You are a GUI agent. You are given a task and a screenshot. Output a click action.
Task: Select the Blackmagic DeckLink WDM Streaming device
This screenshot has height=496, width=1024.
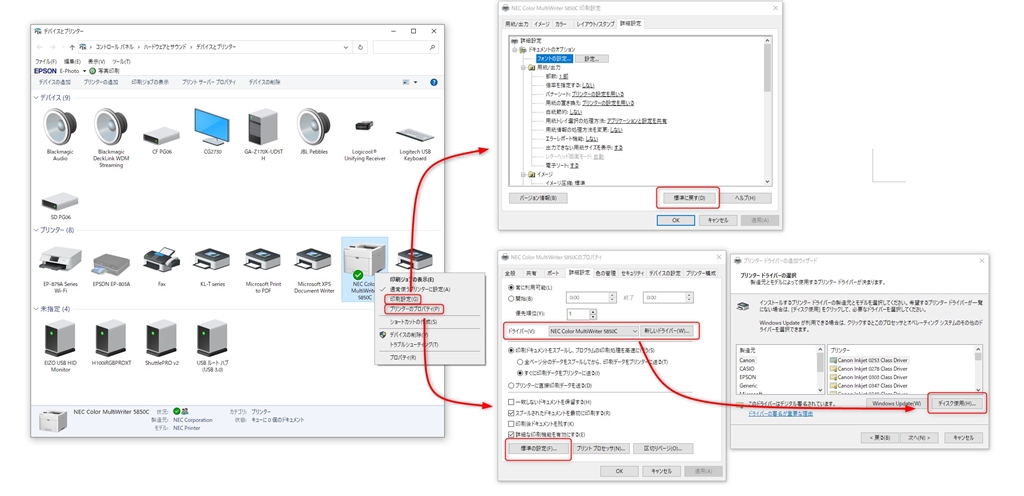coord(110,127)
